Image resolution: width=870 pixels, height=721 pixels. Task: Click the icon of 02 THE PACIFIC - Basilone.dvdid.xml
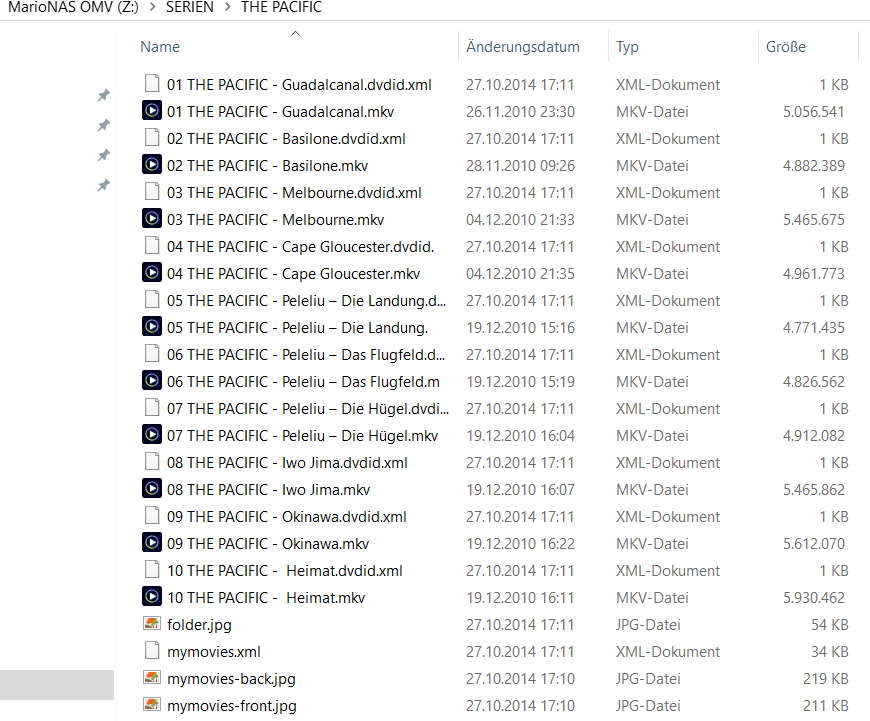tap(151, 137)
